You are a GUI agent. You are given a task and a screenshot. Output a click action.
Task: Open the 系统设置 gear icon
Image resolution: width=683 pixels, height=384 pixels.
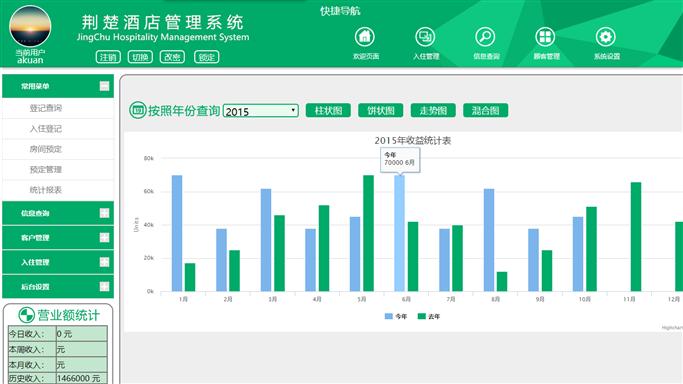click(605, 37)
